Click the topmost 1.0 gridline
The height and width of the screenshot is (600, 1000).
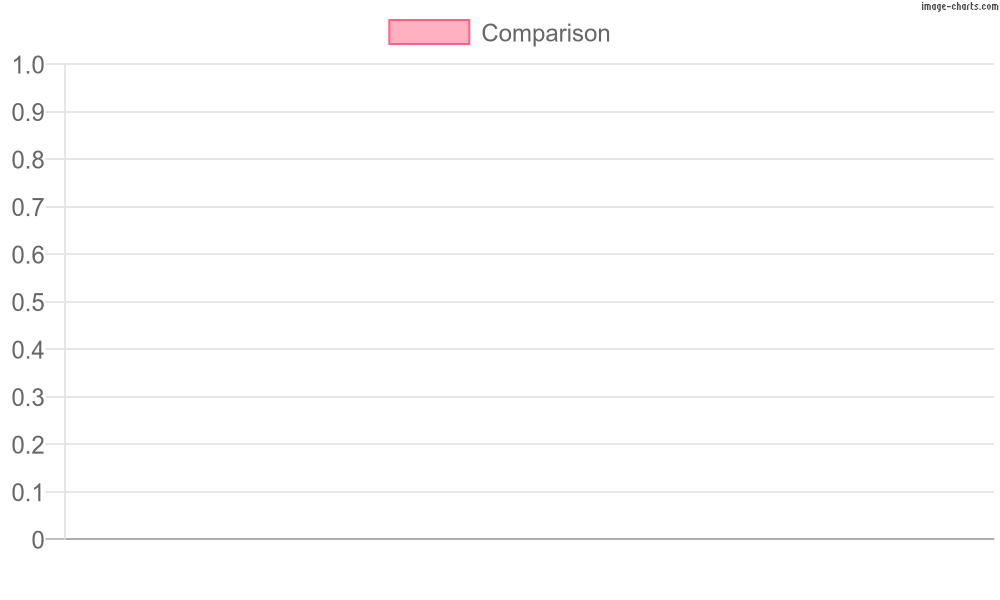tap(529, 64)
